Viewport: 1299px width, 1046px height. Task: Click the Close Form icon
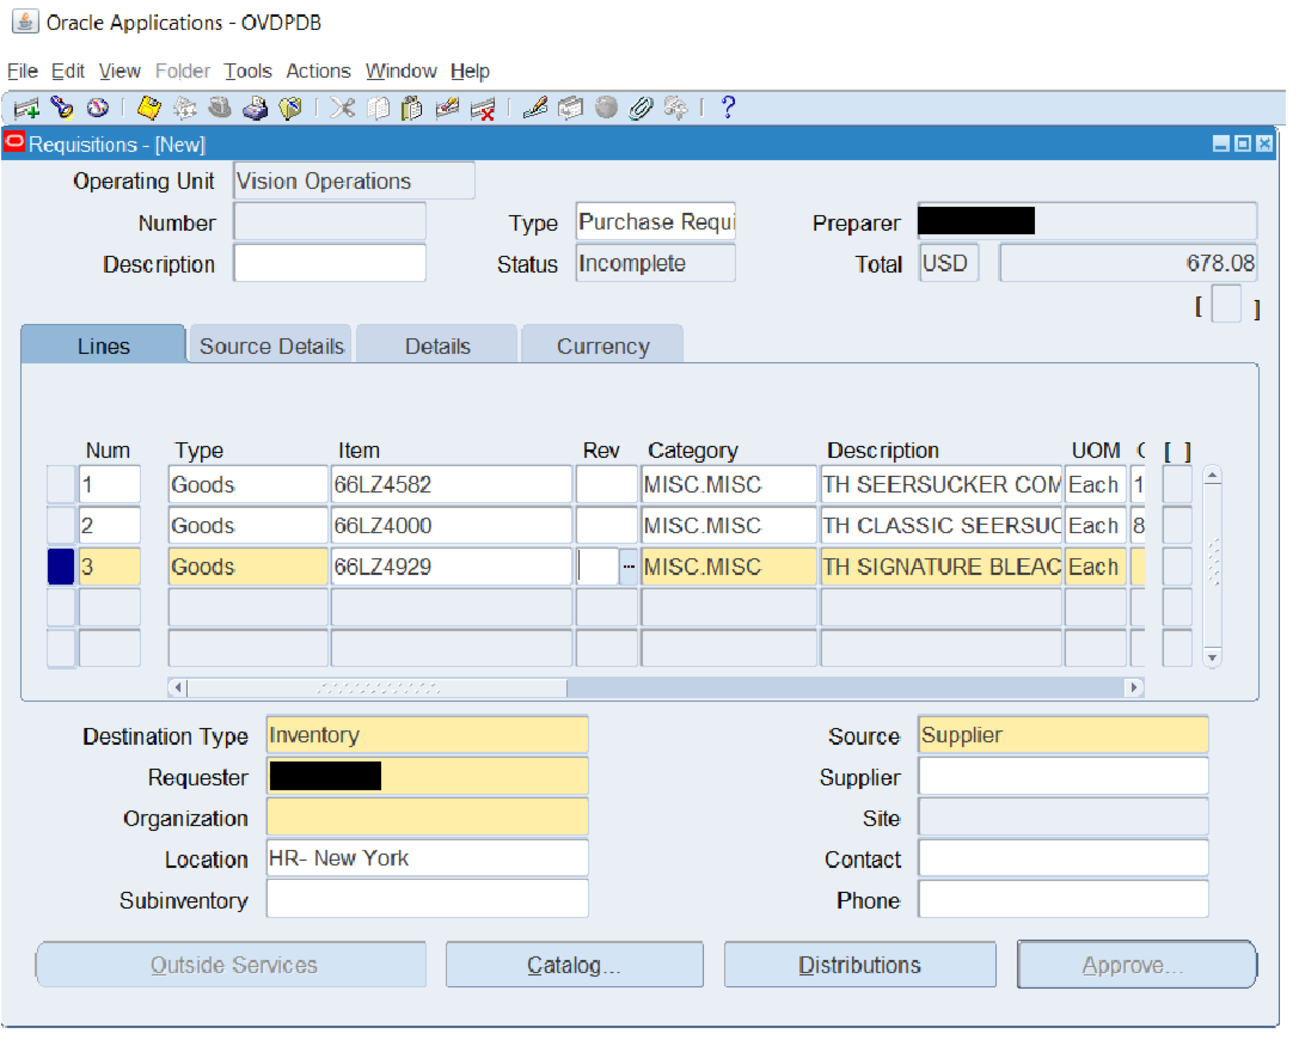pyautogui.click(x=290, y=108)
